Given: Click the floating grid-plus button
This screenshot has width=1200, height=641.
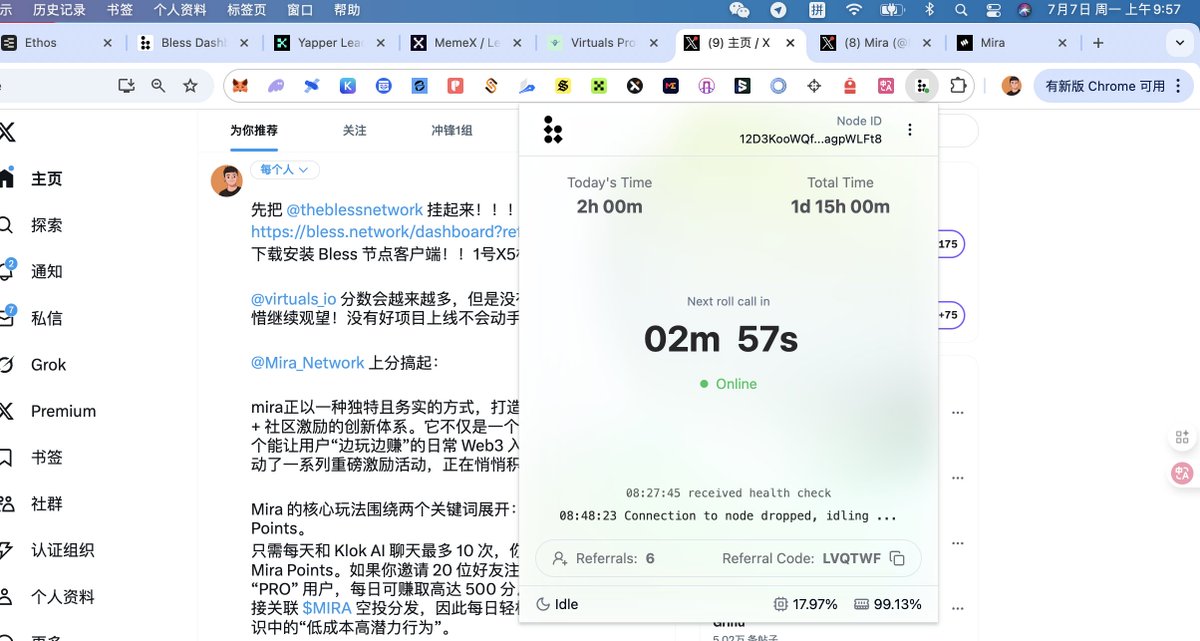Looking at the screenshot, I should pos(1182,437).
